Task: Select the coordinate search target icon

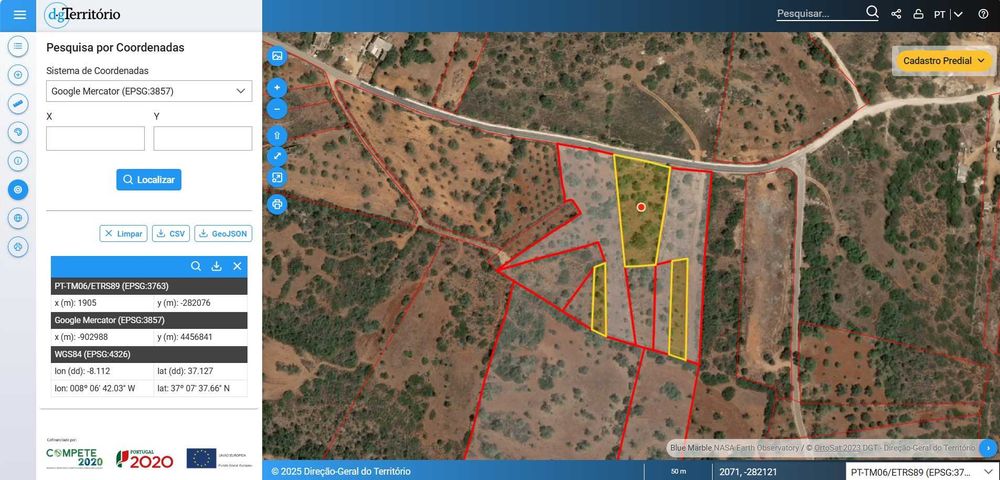Action: click(x=18, y=189)
